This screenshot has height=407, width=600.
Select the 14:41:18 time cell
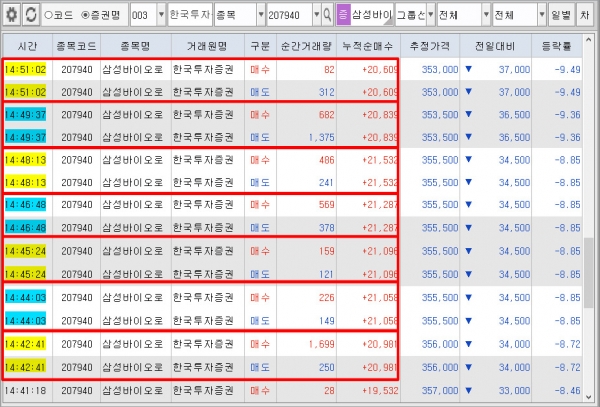click(25, 391)
